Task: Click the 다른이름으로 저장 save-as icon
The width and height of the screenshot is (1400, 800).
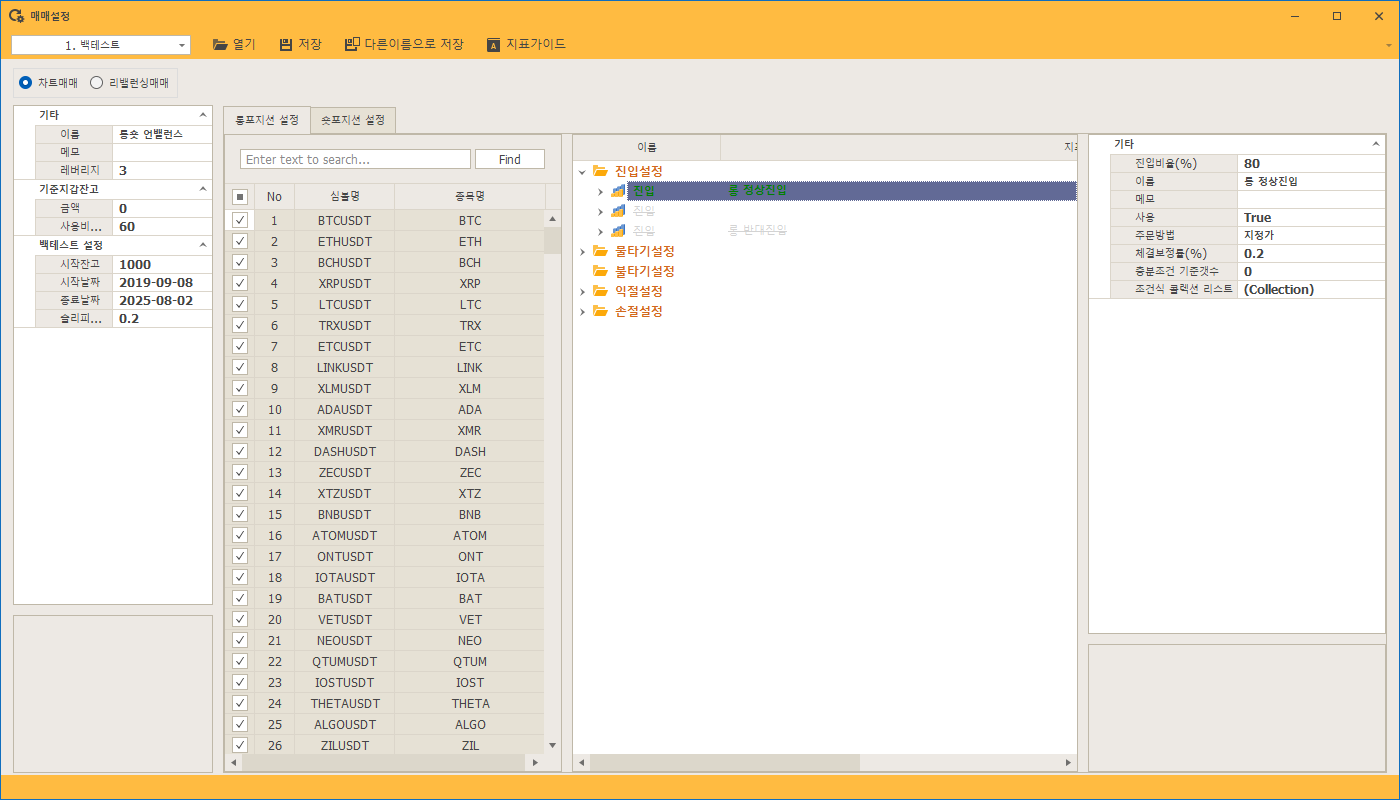Action: (x=352, y=44)
